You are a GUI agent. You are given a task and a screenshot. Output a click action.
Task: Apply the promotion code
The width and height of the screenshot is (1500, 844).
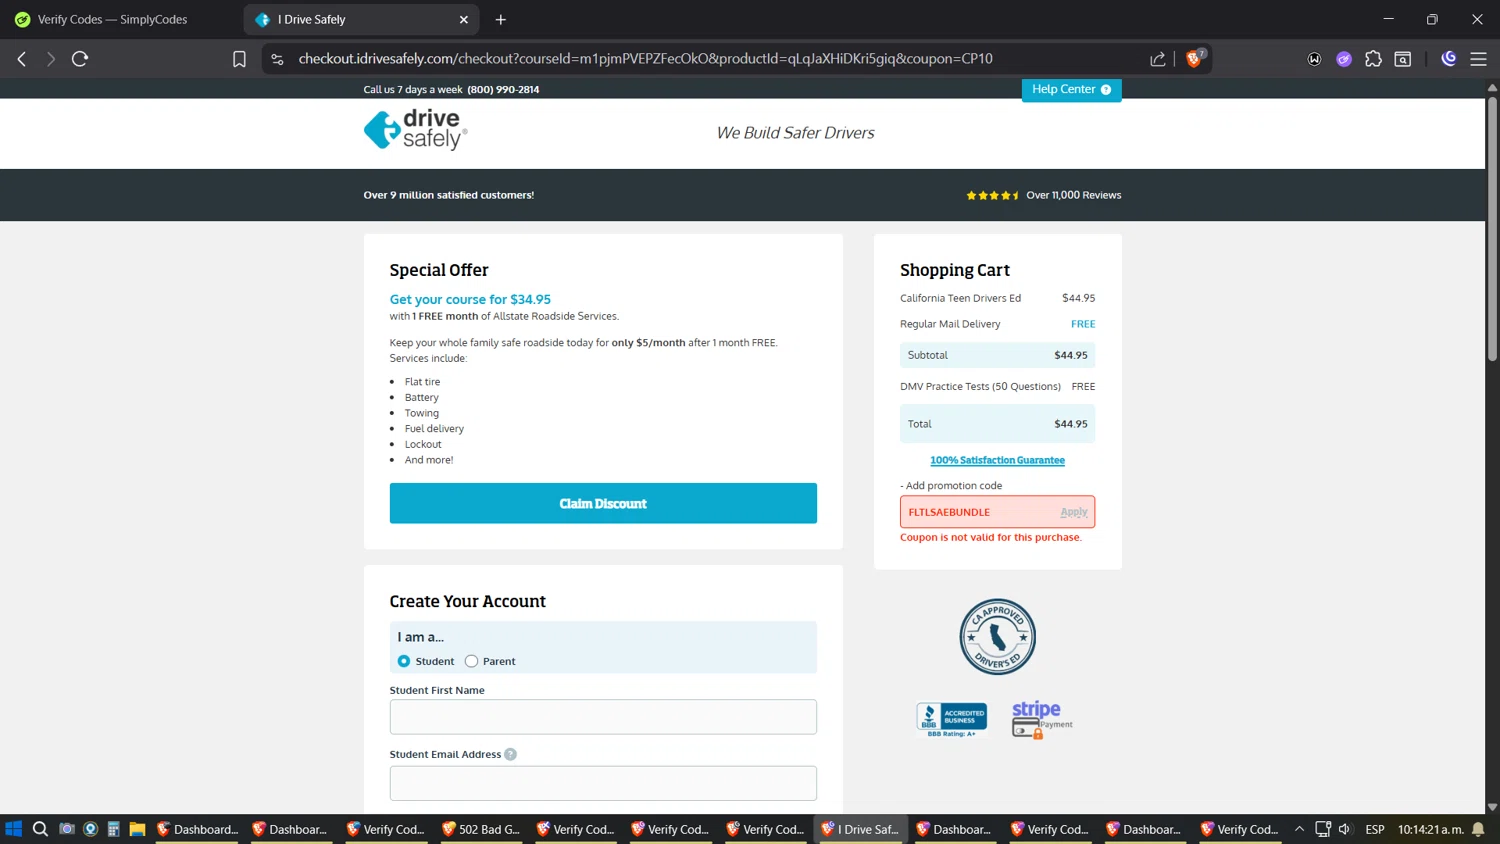1073,512
